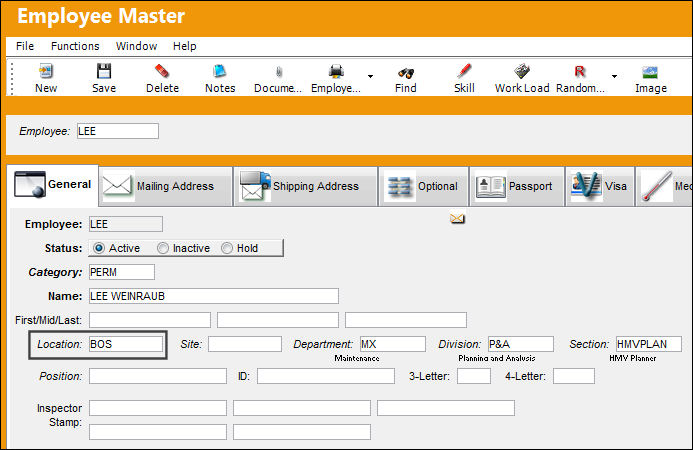Click the Category field containing PERM
Viewport: 693px width, 450px height.
(x=122, y=272)
